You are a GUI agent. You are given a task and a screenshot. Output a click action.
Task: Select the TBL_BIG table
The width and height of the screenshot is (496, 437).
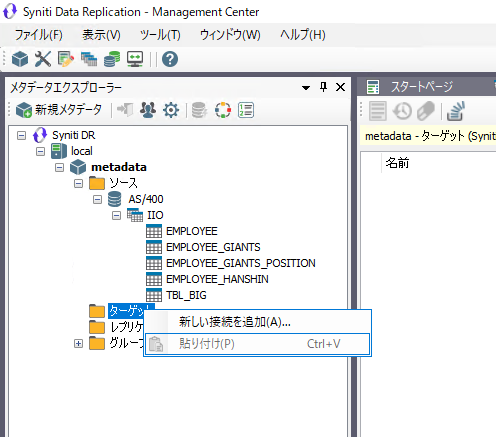click(186, 295)
